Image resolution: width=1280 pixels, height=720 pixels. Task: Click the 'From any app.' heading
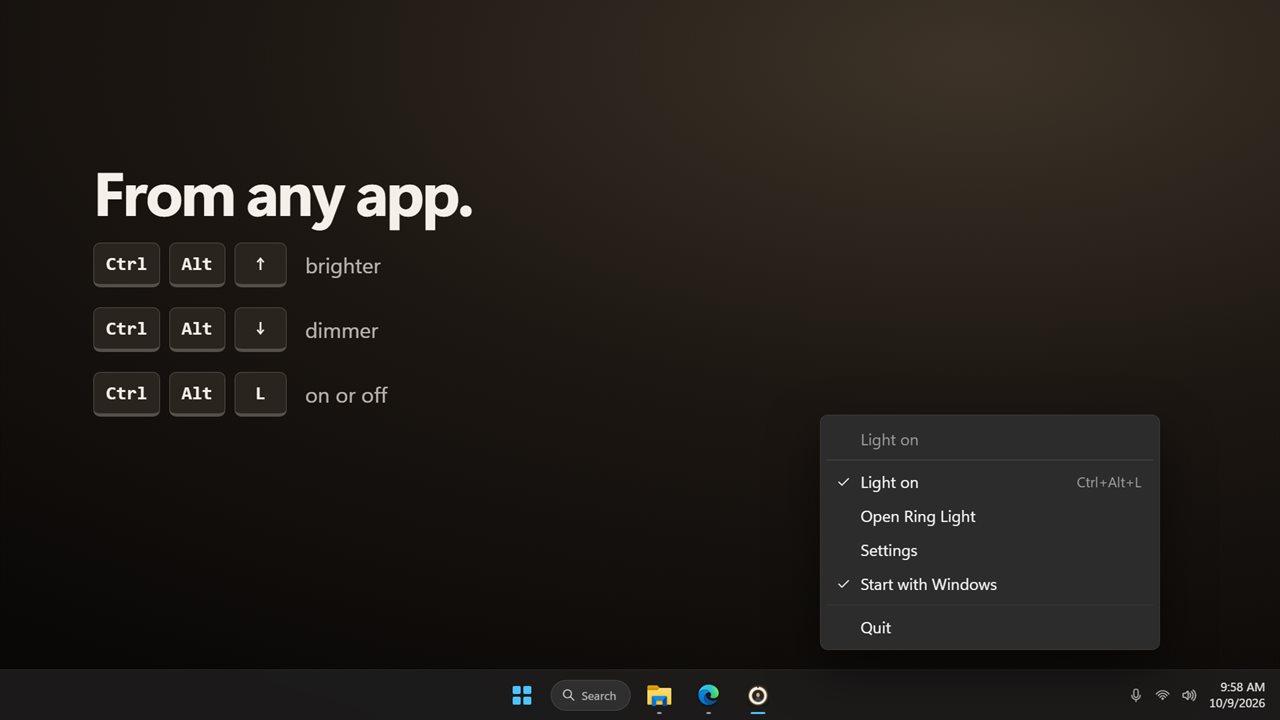(283, 196)
